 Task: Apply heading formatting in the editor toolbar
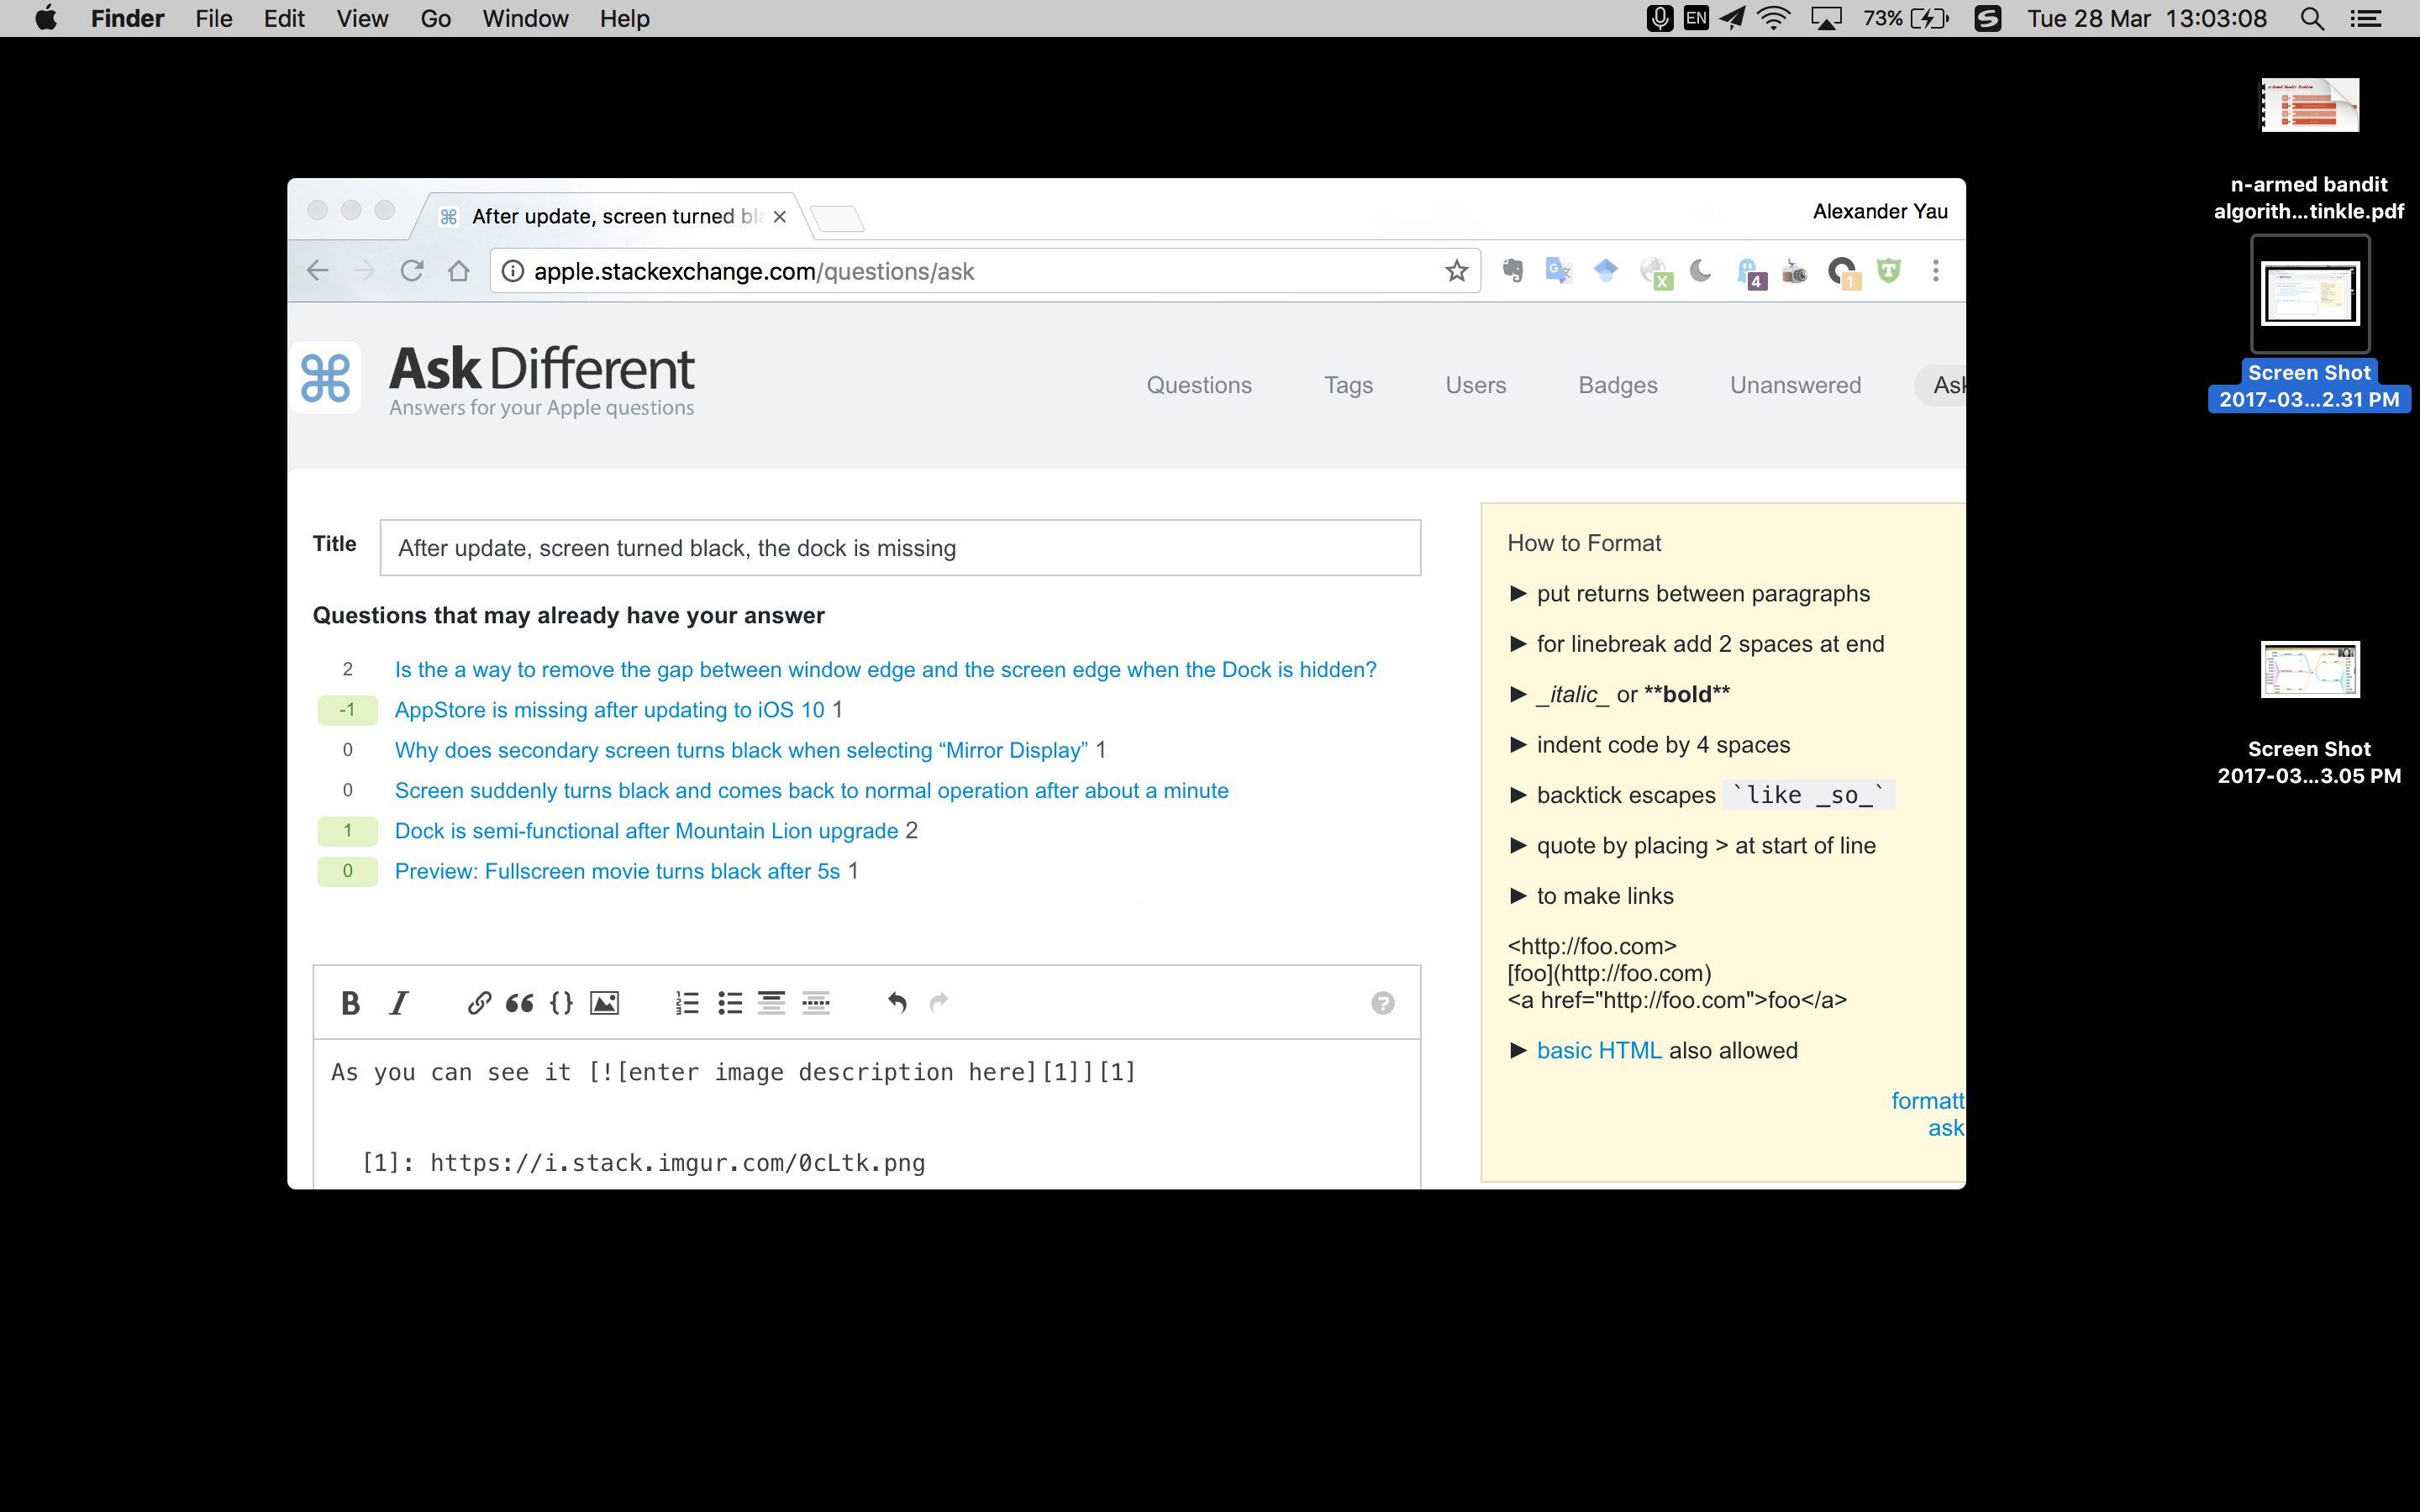pyautogui.click(x=771, y=1003)
